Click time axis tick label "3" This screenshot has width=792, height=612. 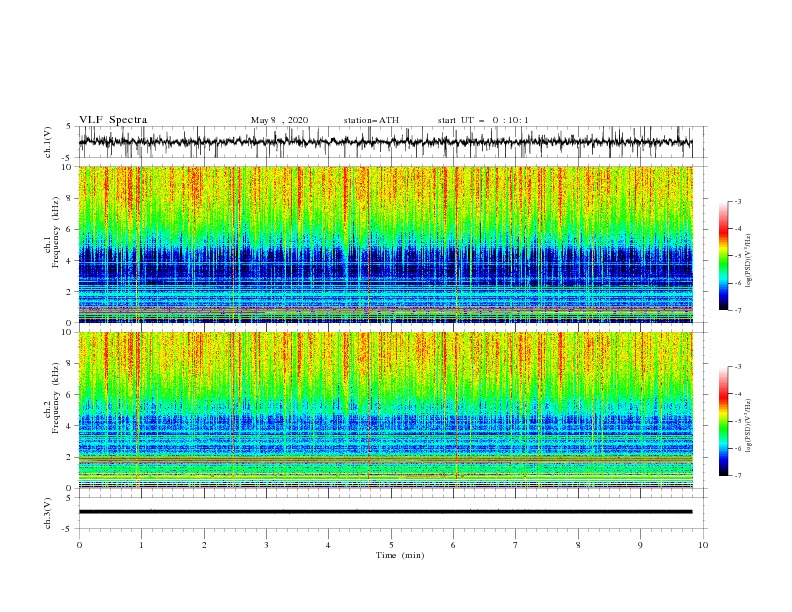pyautogui.click(x=266, y=545)
